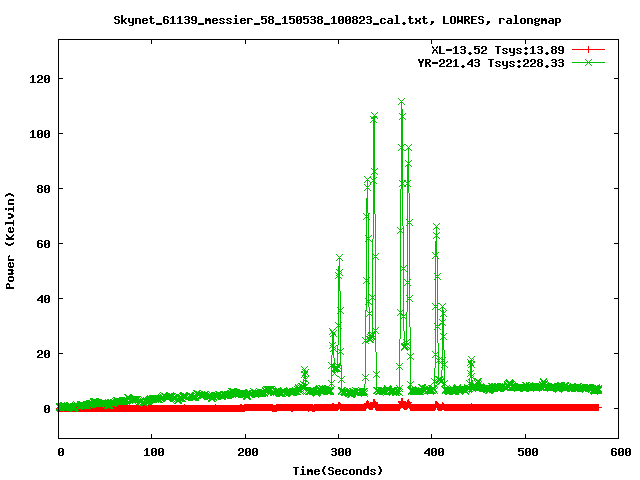640x480 pixels.
Task: Click the "Time(Seconds)" x-axis label
Action: 337,470
